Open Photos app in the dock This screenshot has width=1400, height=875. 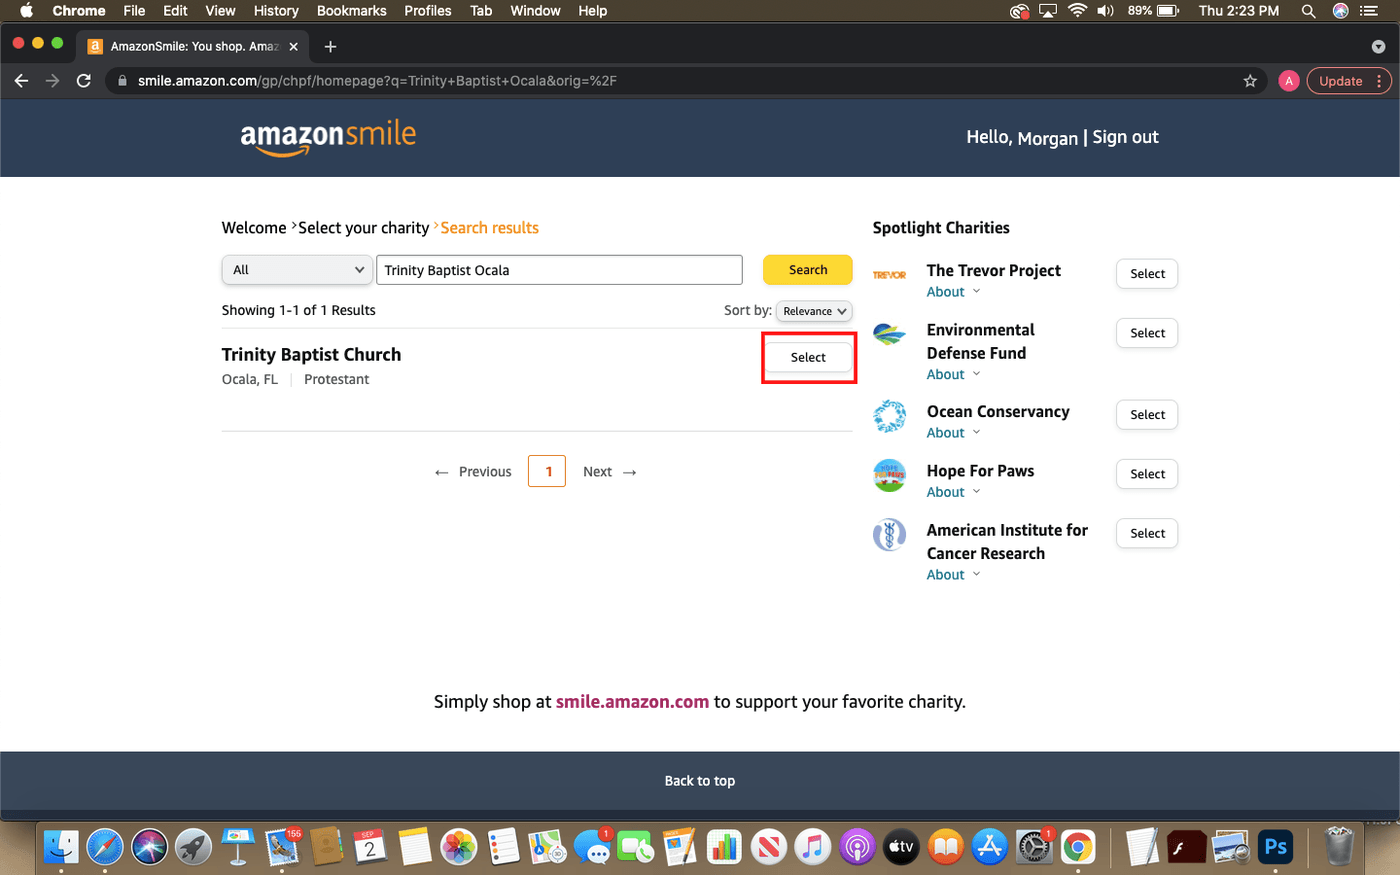pyautogui.click(x=459, y=847)
